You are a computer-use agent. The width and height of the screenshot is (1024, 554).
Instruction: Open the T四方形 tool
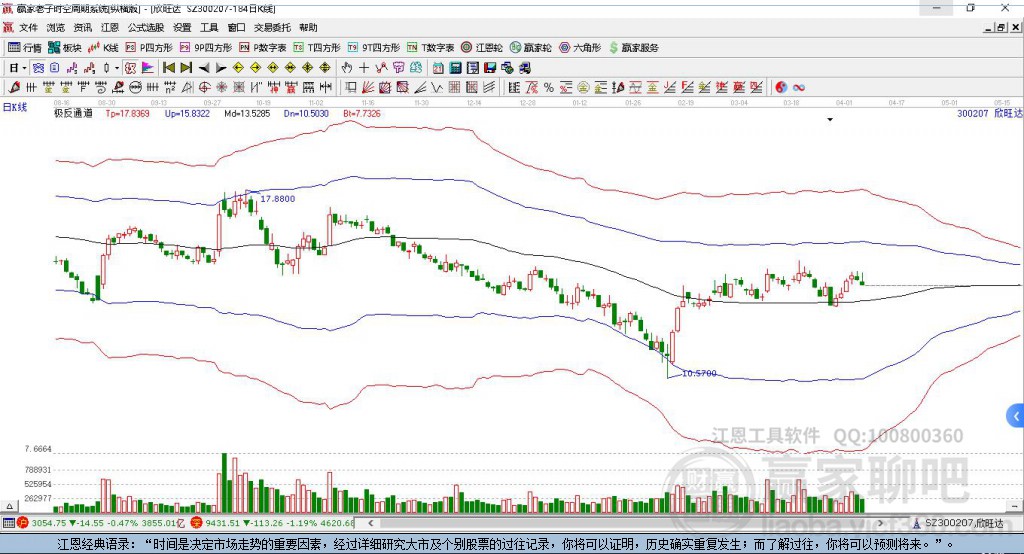tap(317, 48)
